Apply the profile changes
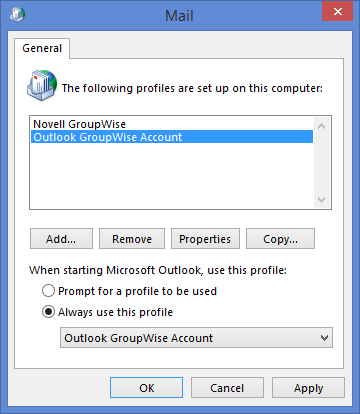360x414 pixels. [x=308, y=388]
